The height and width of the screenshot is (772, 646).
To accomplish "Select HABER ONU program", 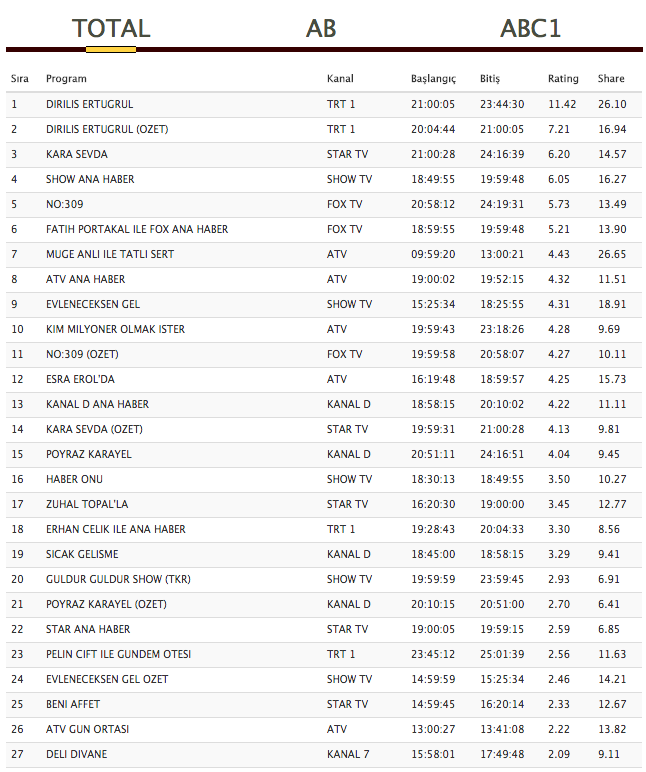I will click(x=74, y=480).
